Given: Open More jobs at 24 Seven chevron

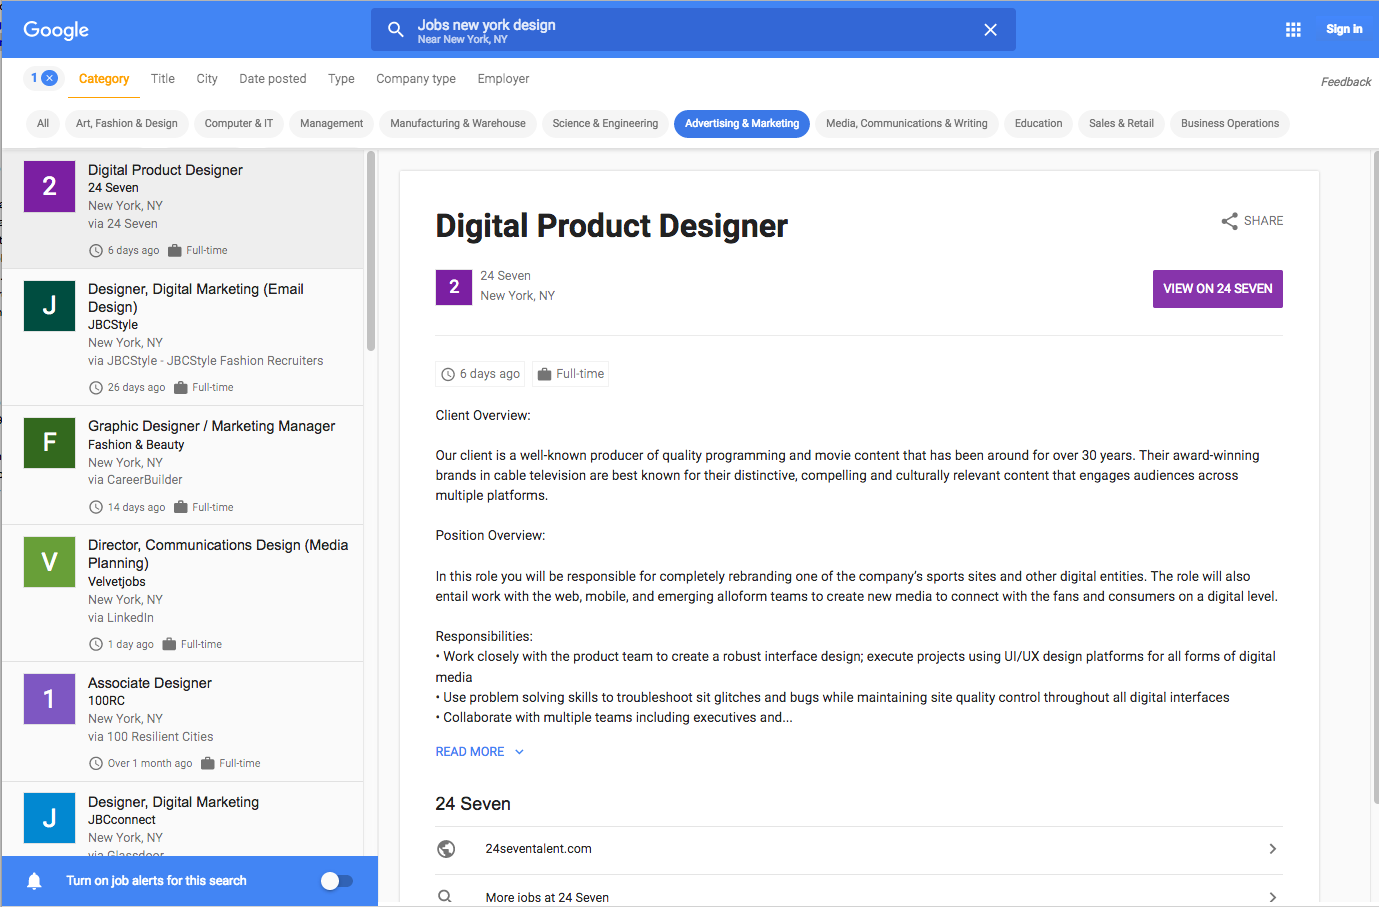Looking at the screenshot, I should (x=1272, y=897).
